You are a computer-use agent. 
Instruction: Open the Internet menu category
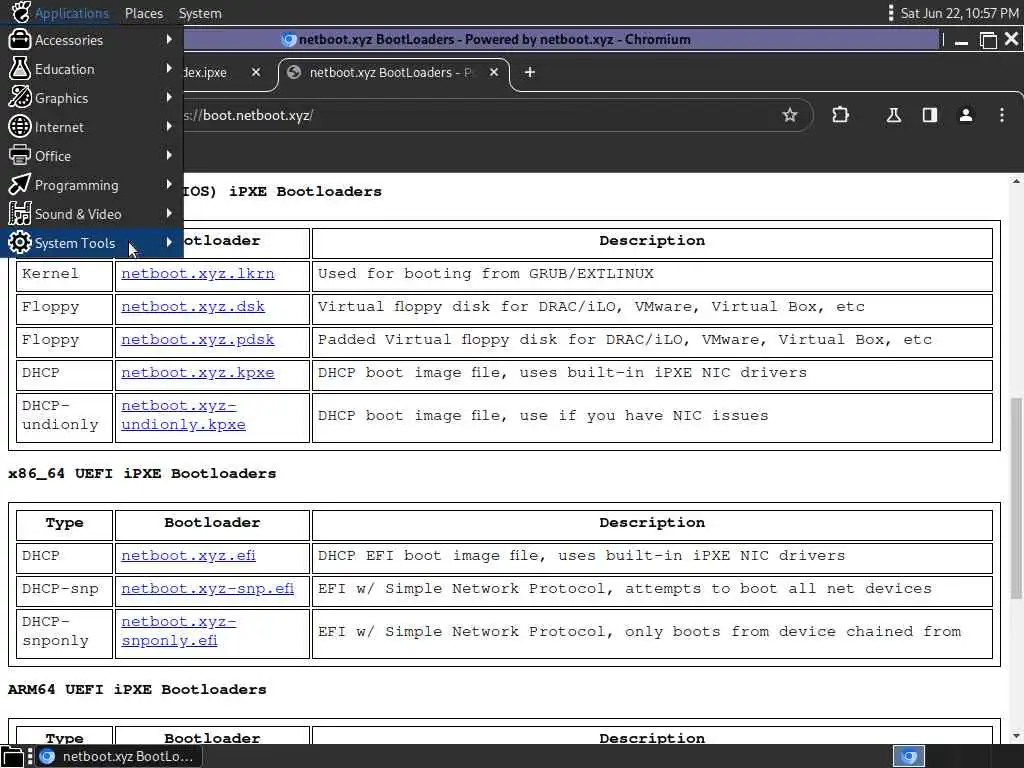click(91, 127)
